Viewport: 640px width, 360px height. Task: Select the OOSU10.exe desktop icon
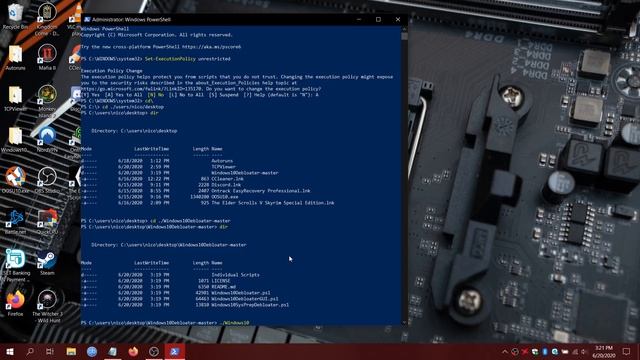coord(15,180)
